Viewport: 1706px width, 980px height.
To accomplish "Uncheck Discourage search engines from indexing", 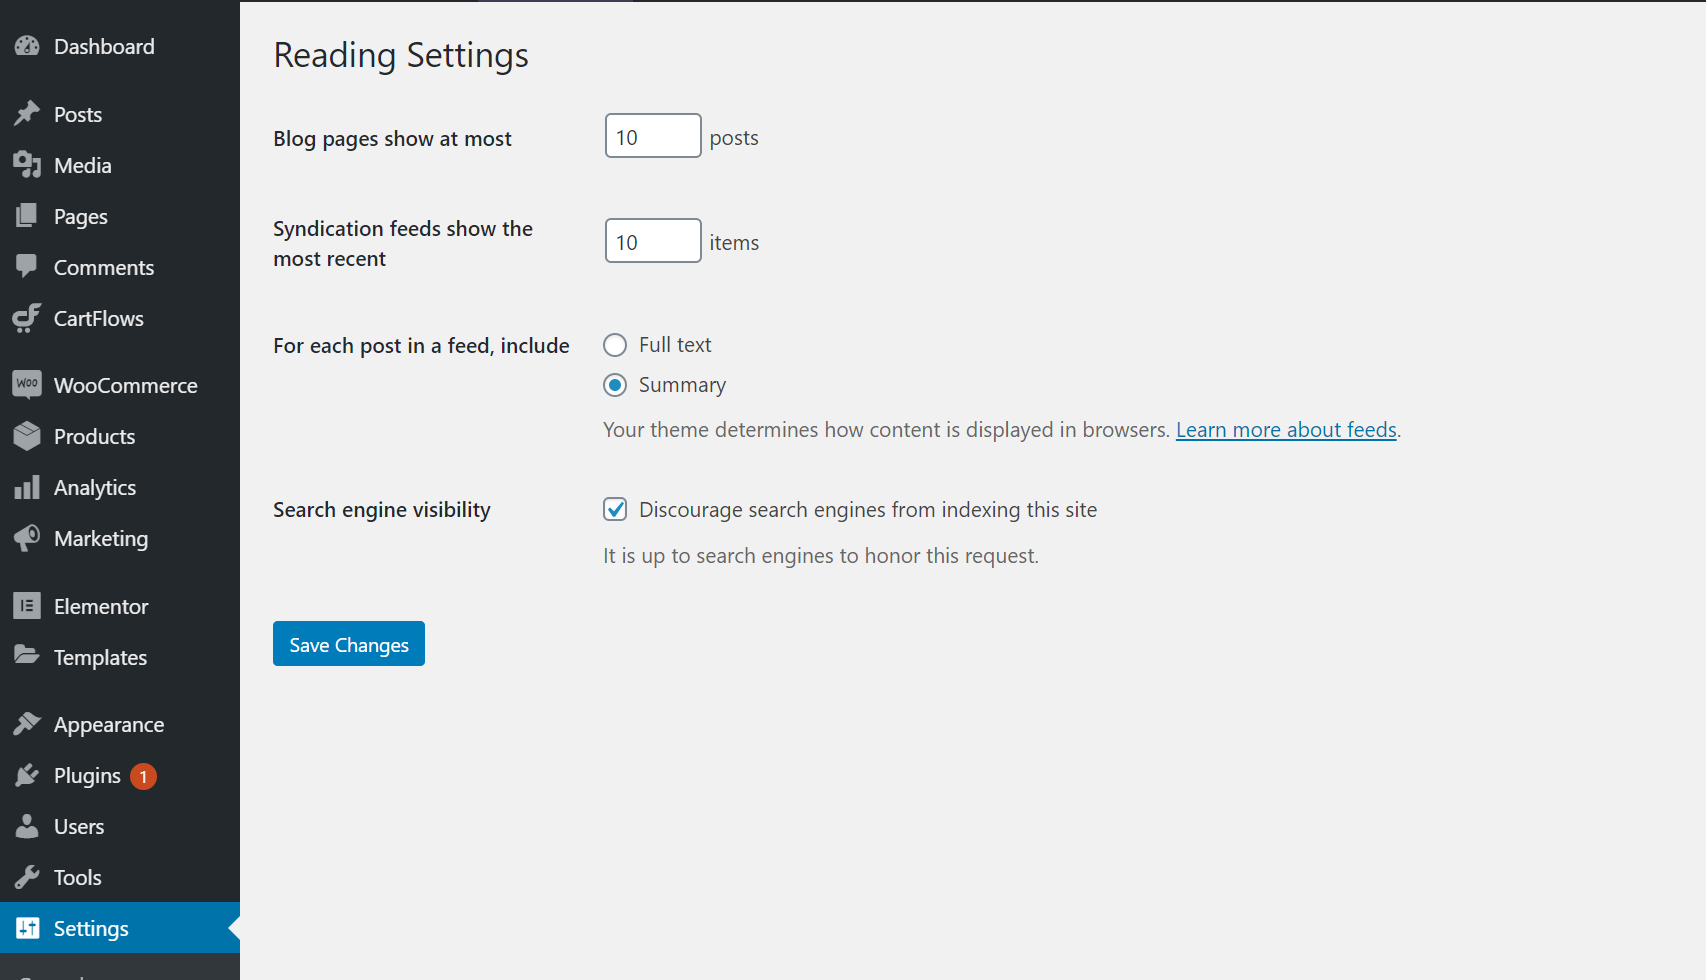I will 615,510.
